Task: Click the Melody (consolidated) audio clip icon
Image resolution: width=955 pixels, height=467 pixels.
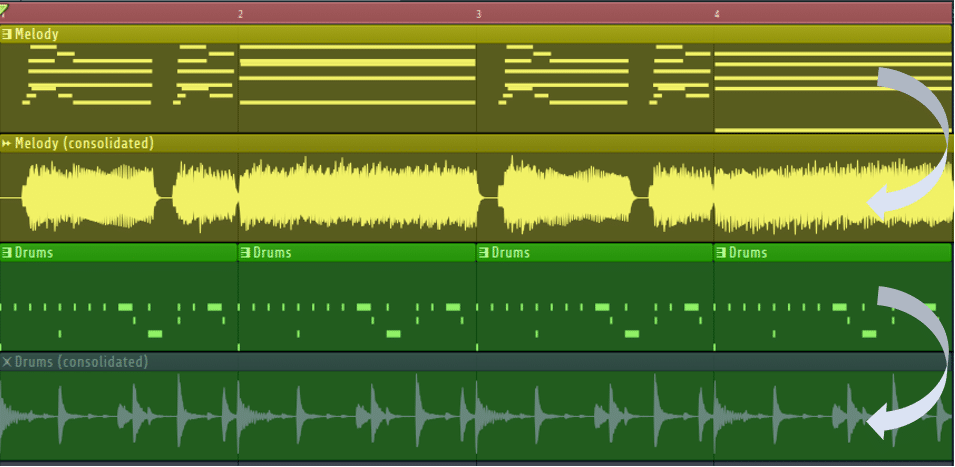Action: tap(7, 144)
